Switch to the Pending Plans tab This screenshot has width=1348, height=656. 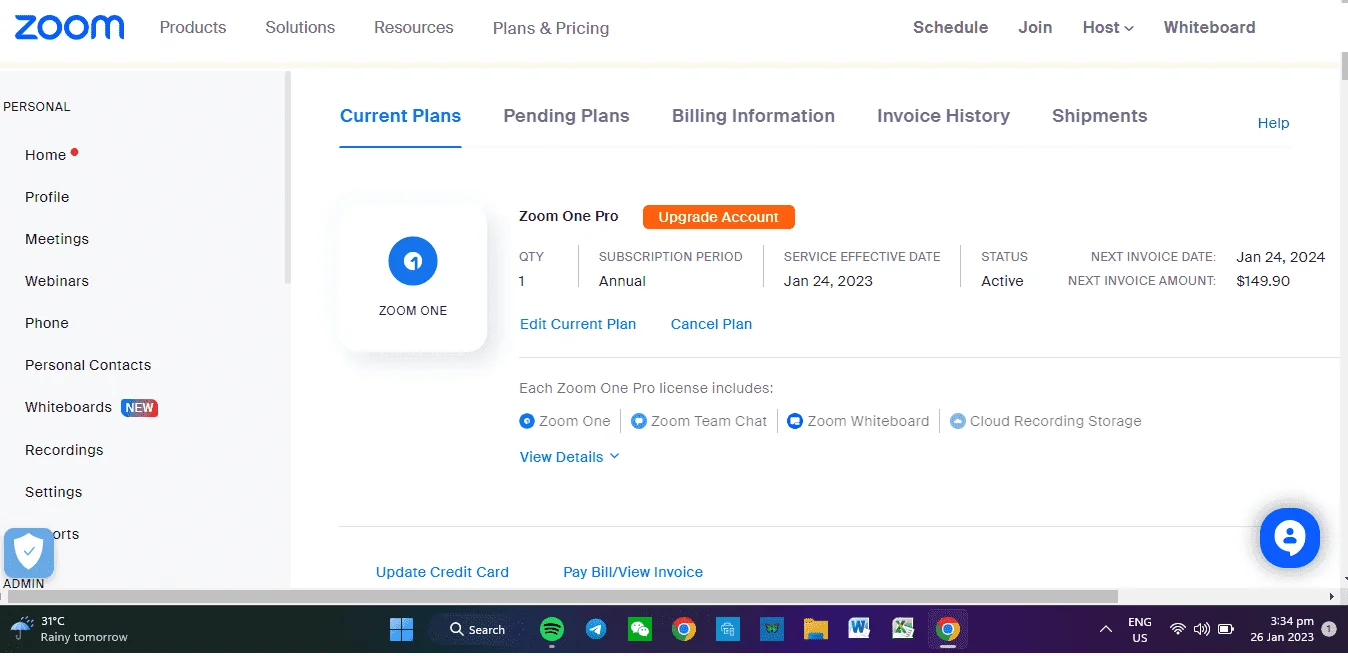[566, 116]
